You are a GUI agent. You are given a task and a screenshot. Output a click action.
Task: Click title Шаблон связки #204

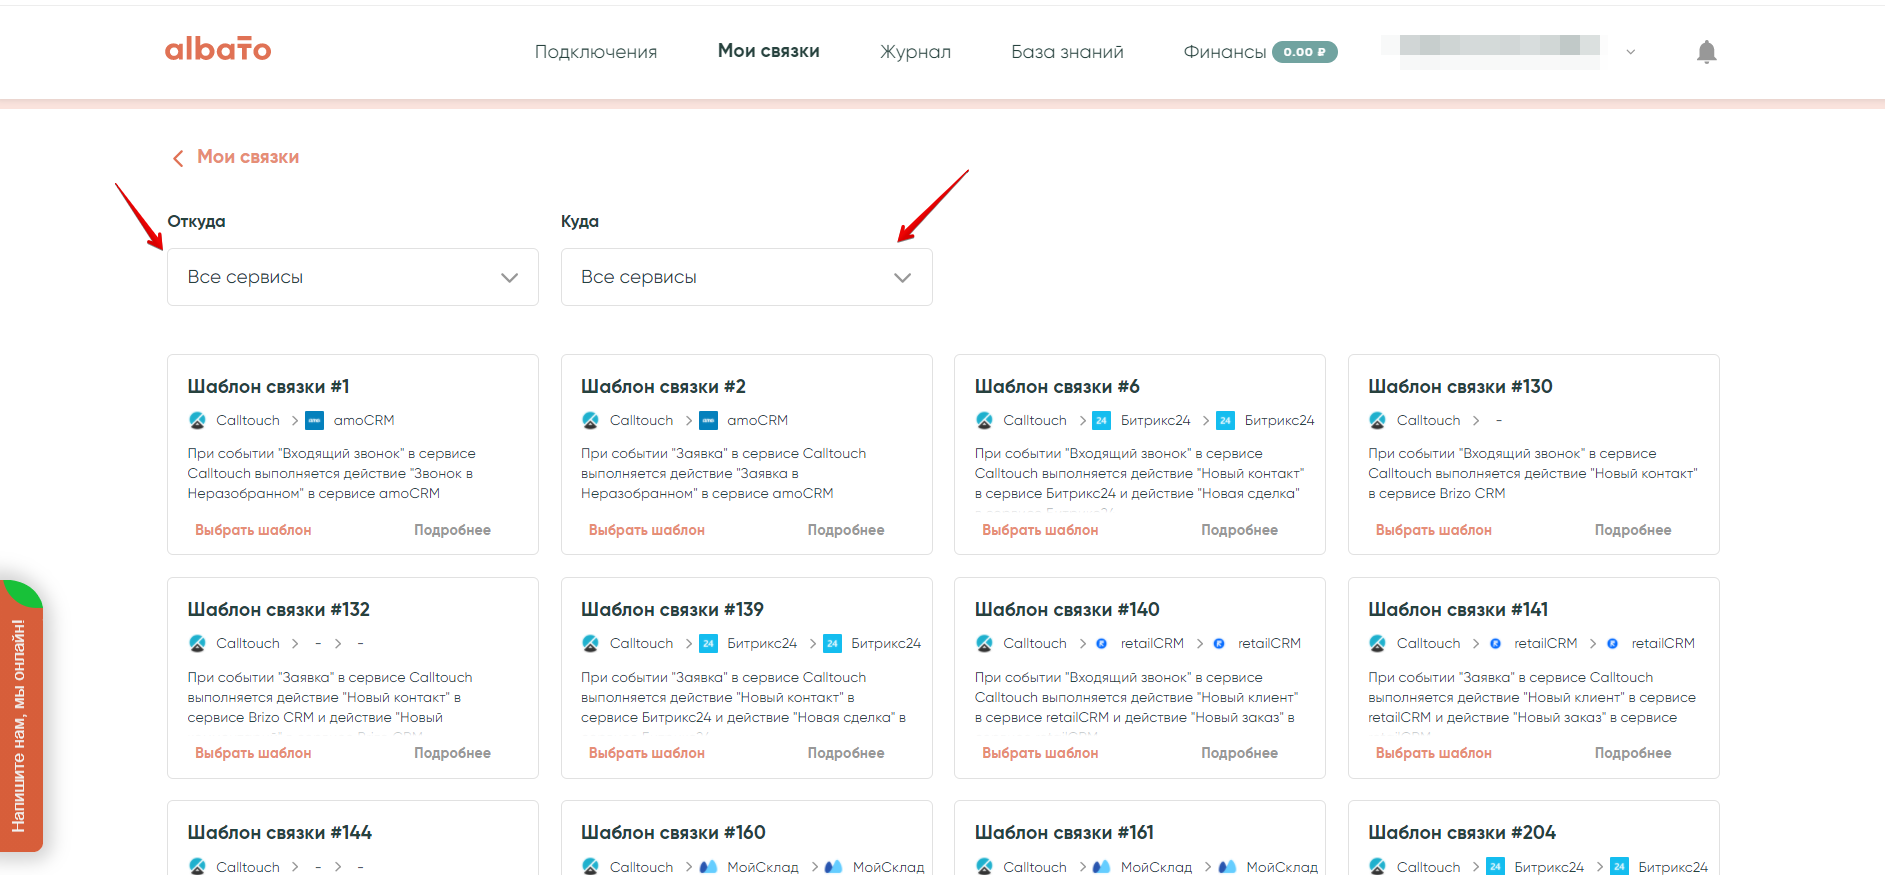pyautogui.click(x=1462, y=832)
